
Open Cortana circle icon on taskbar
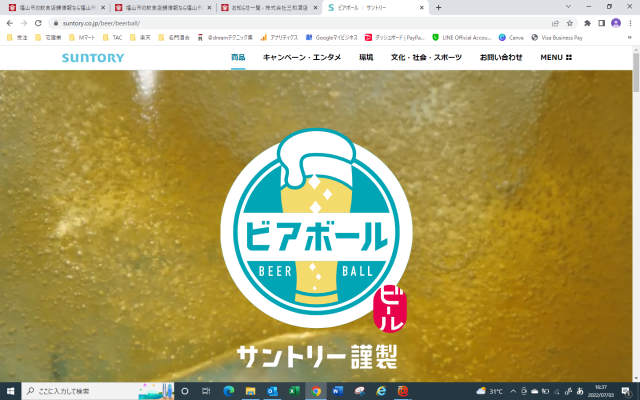click(184, 391)
